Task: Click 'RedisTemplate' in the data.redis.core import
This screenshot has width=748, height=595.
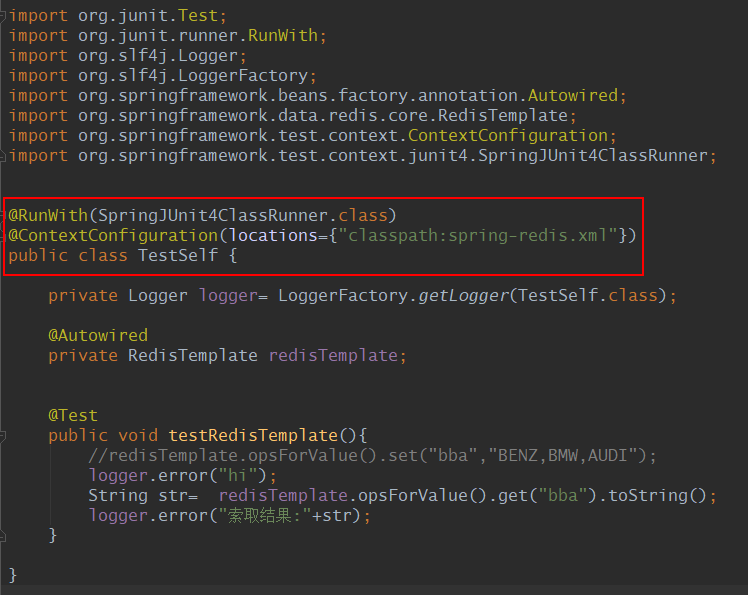Action: coord(503,115)
